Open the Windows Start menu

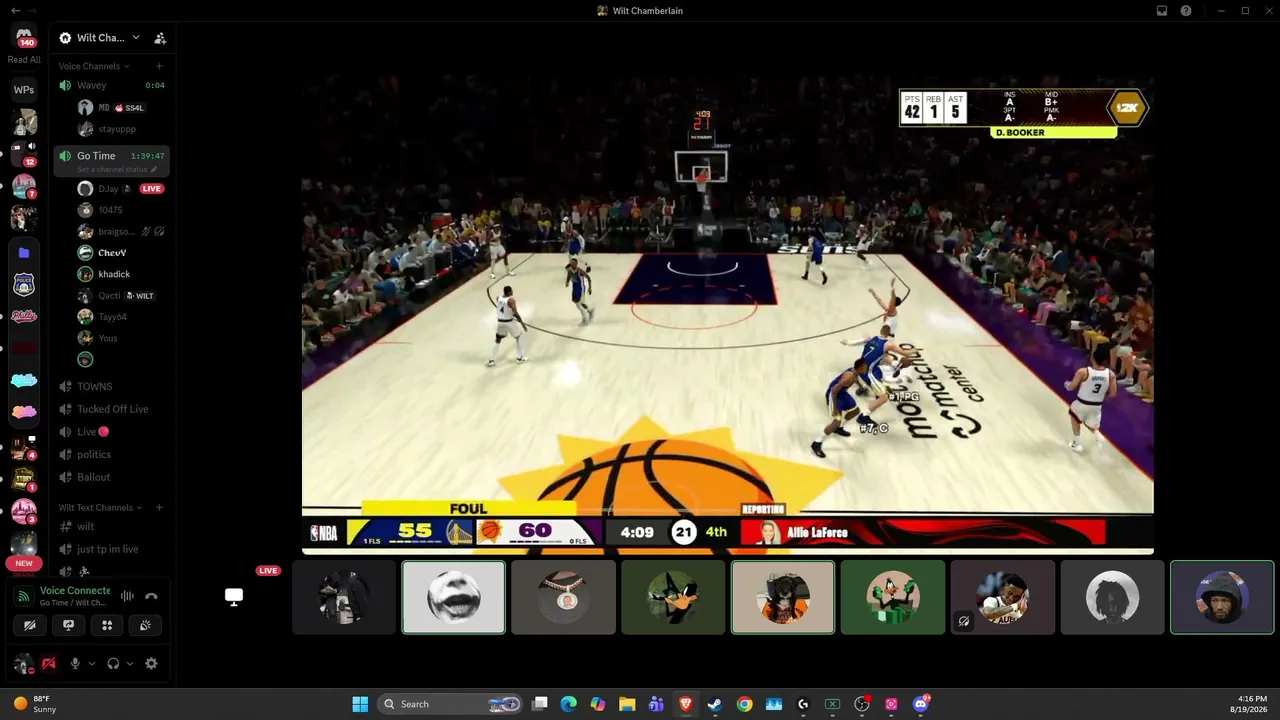coord(360,704)
